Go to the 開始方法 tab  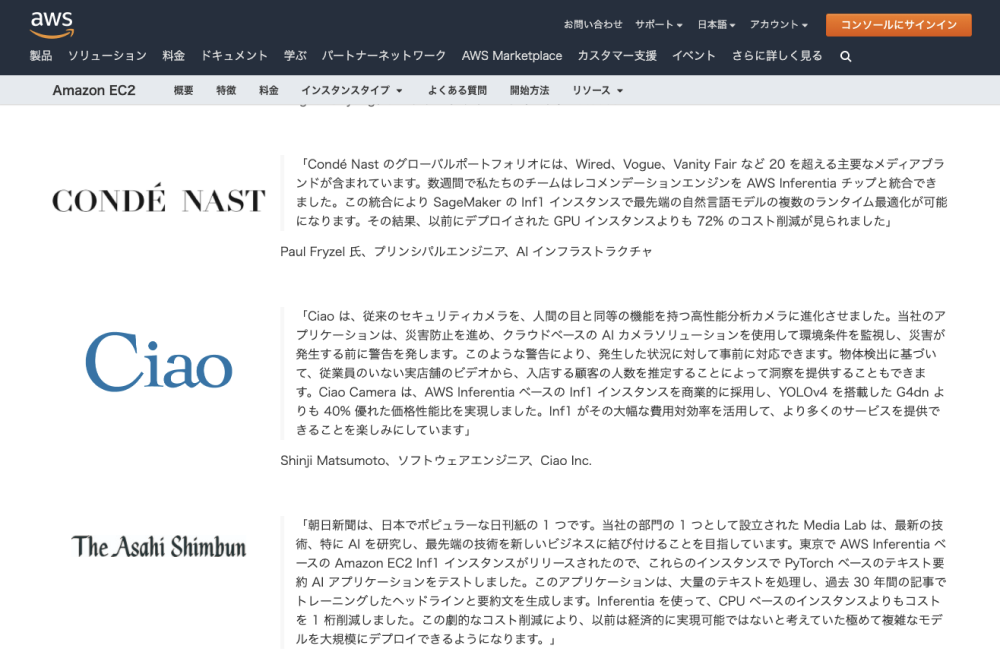click(530, 91)
